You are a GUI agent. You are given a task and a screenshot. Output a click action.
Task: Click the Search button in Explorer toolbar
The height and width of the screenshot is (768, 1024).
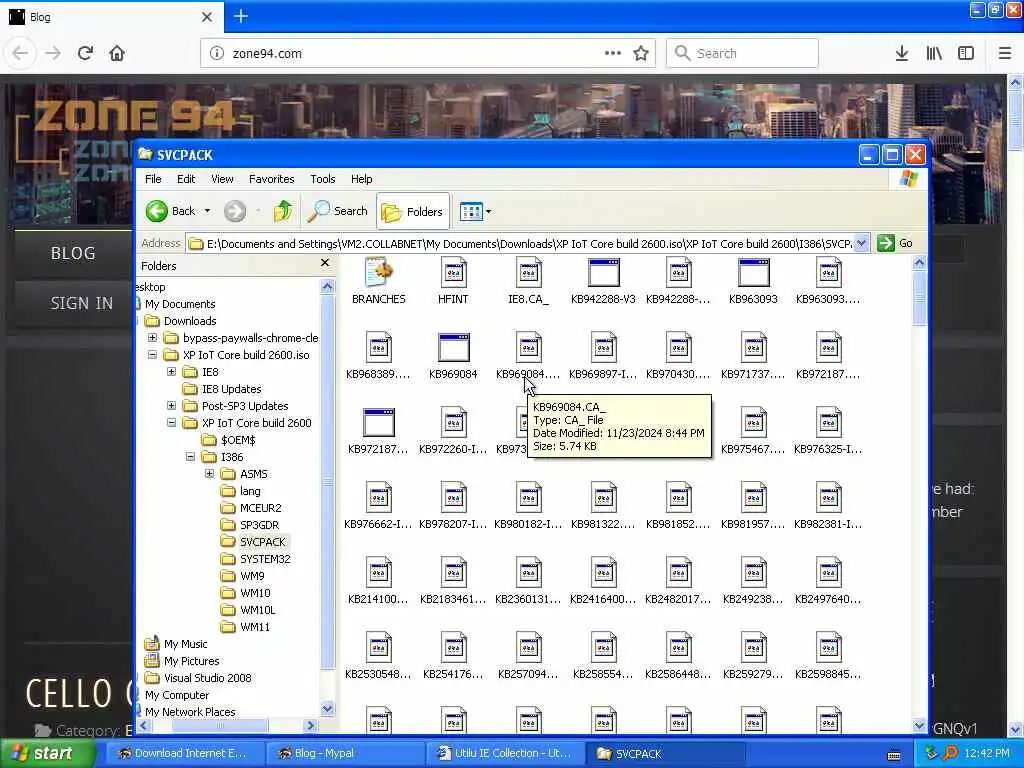[338, 211]
